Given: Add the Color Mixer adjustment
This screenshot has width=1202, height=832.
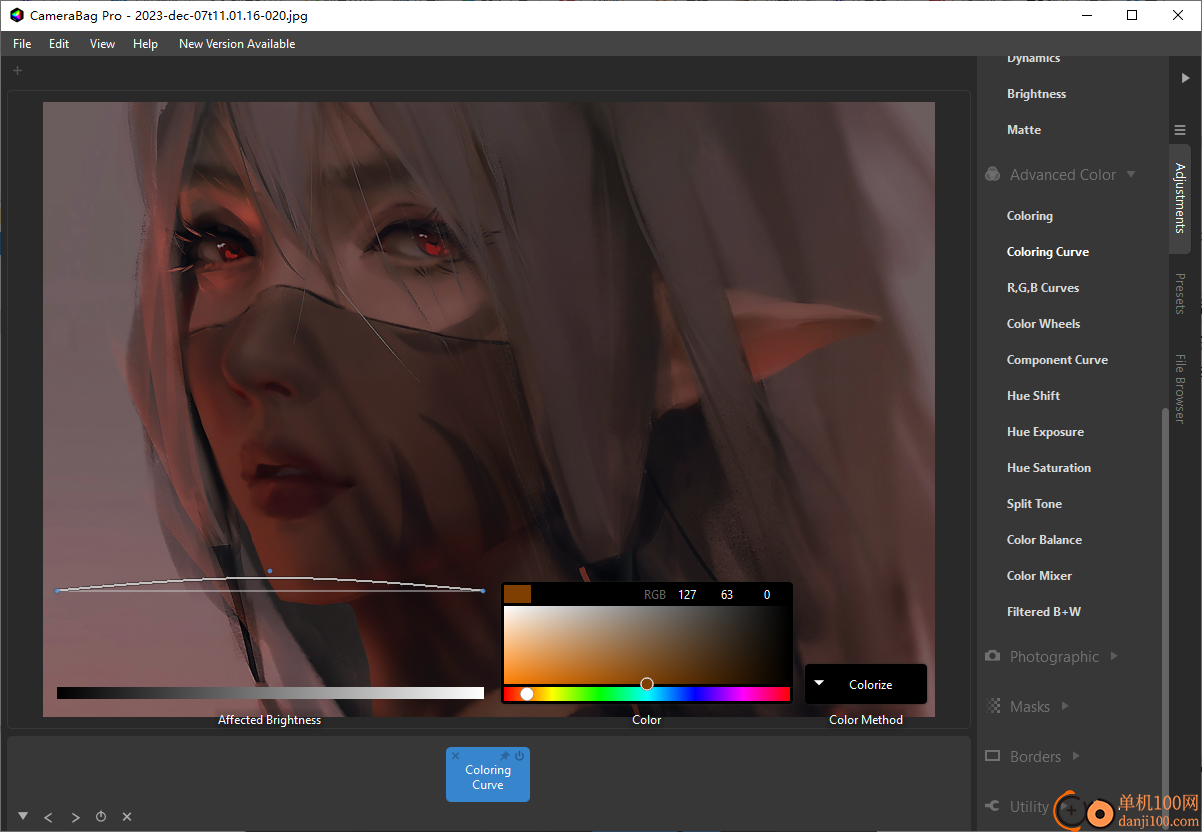Looking at the screenshot, I should tap(1039, 576).
